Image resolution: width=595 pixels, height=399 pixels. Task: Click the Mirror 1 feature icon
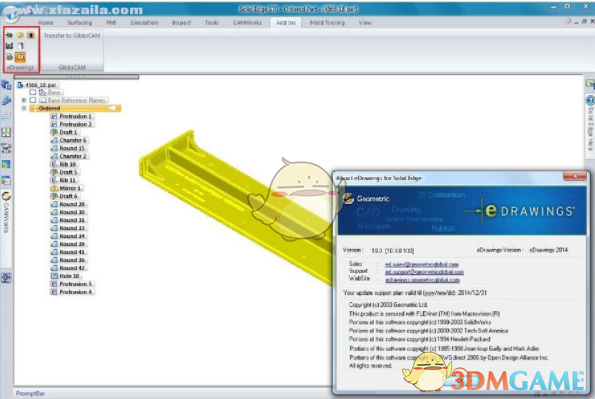coord(54,188)
